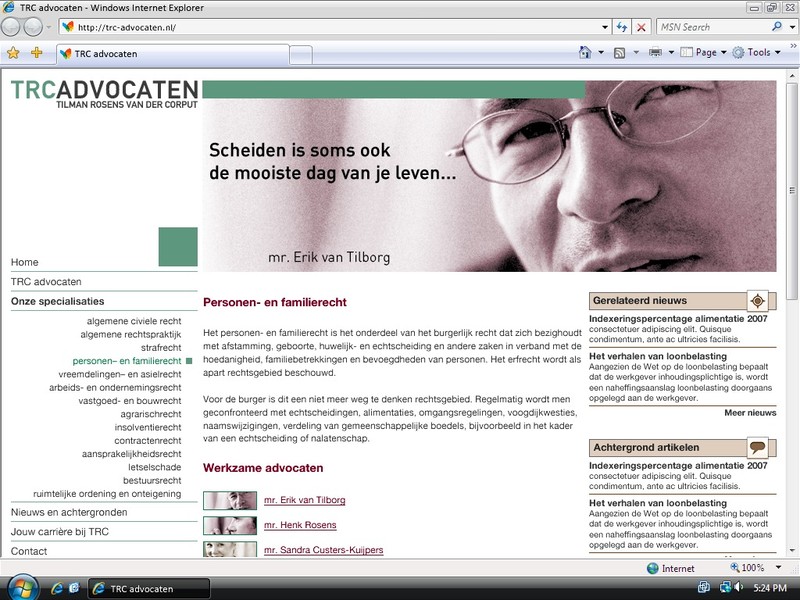The width and height of the screenshot is (800, 600).
Task: Click the Meer nieuws link
Action: point(749,412)
